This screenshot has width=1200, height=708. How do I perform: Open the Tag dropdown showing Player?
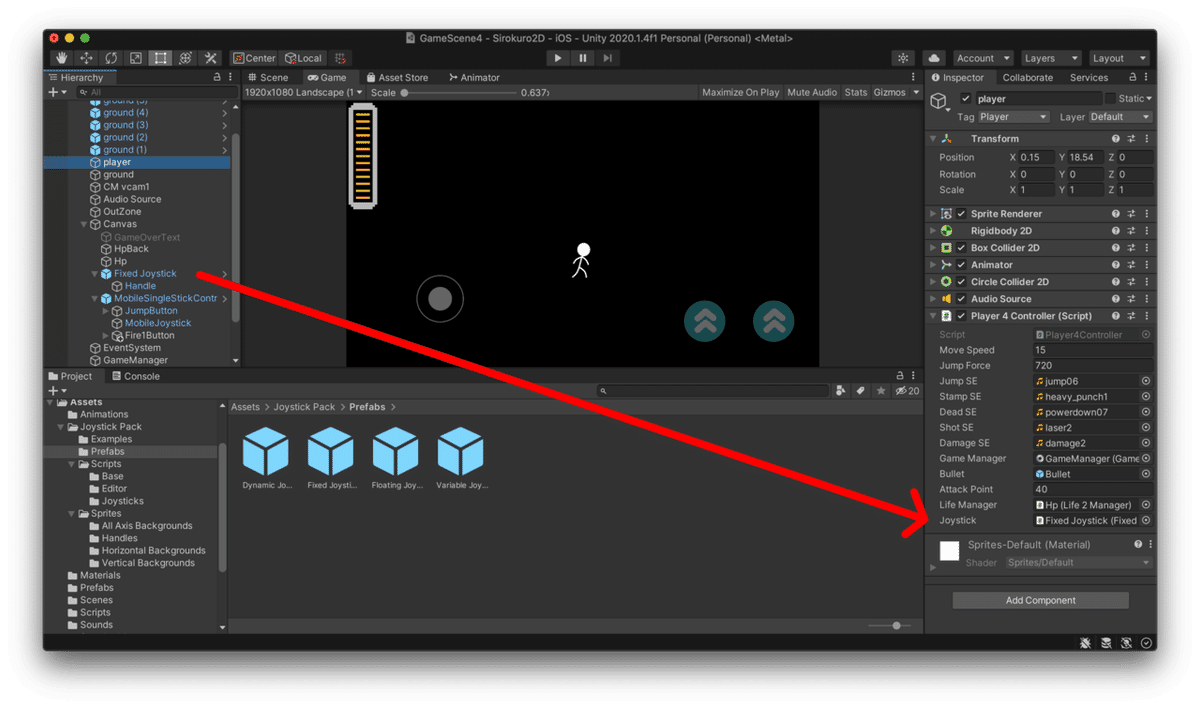point(1013,117)
